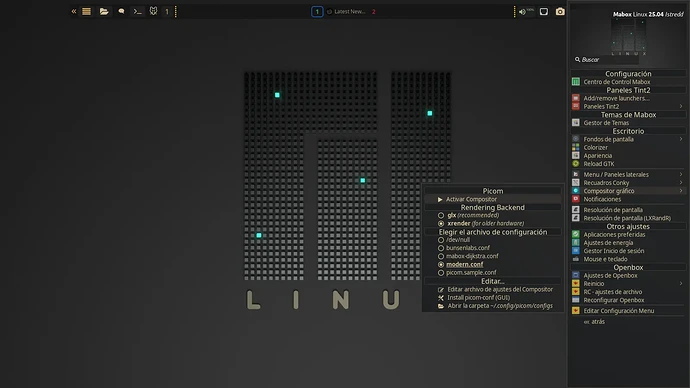Launch the terminal from top panel
Image resolution: width=690 pixels, height=388 pixels.
(138, 11)
